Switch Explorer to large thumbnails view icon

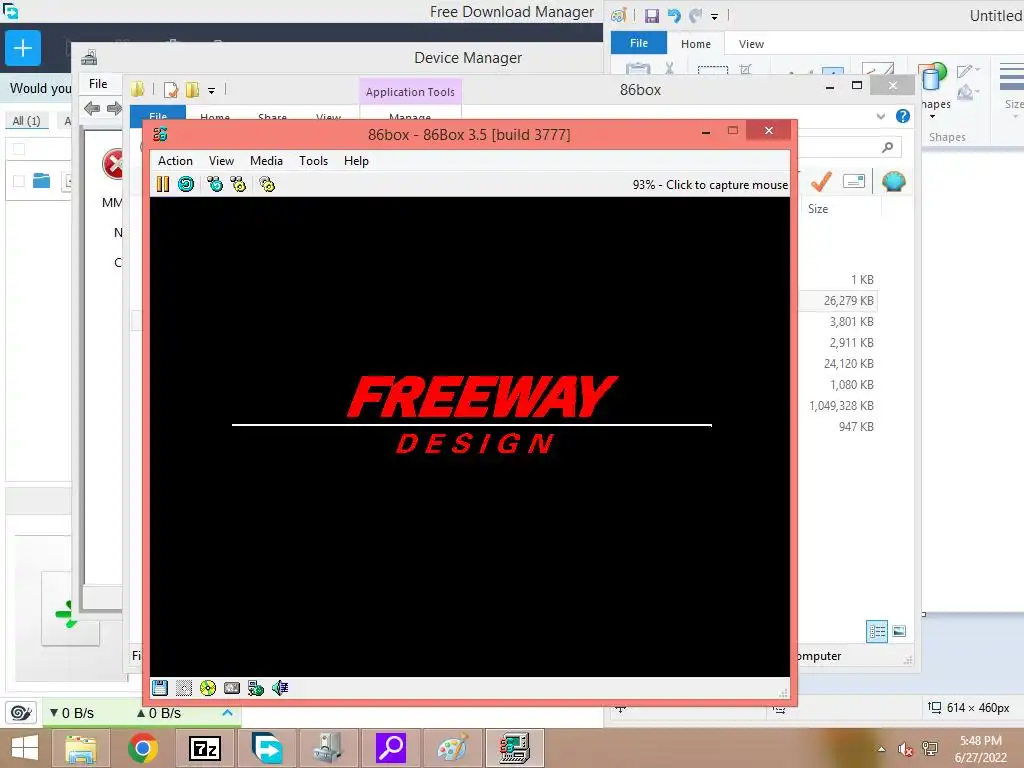coord(899,631)
